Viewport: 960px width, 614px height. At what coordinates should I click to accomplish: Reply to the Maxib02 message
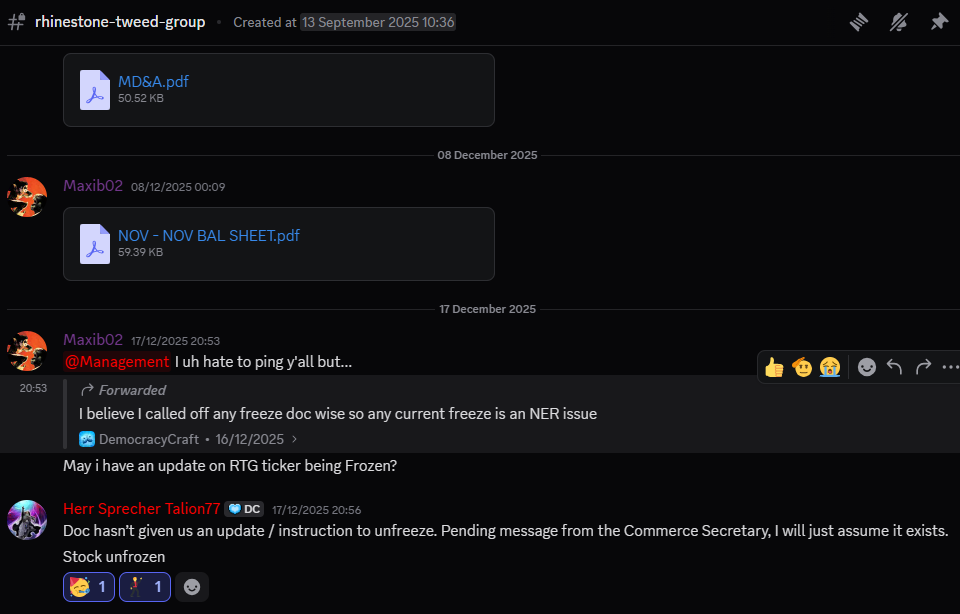[895, 367]
